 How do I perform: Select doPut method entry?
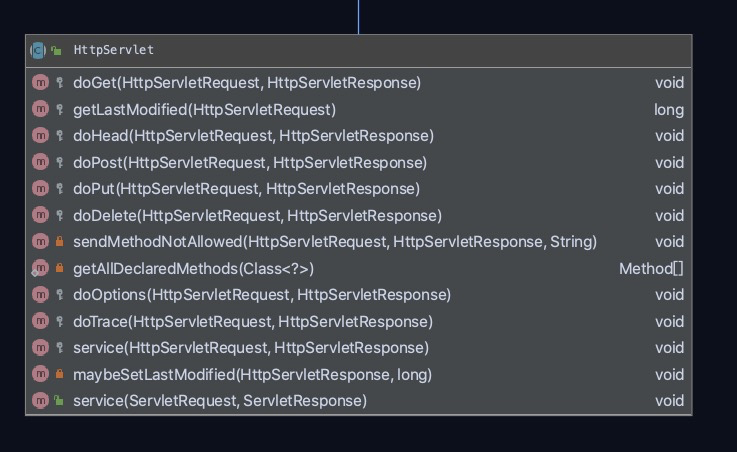(x=246, y=189)
